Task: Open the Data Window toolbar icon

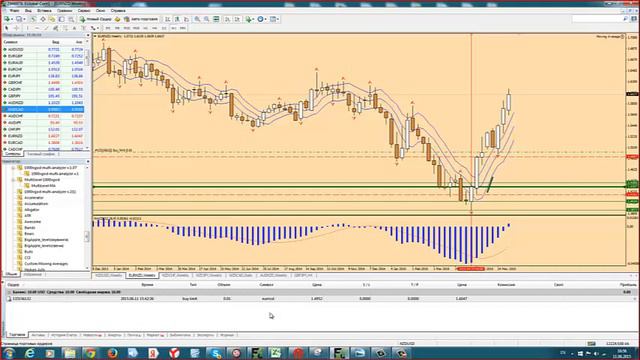Action: tap(42, 19)
